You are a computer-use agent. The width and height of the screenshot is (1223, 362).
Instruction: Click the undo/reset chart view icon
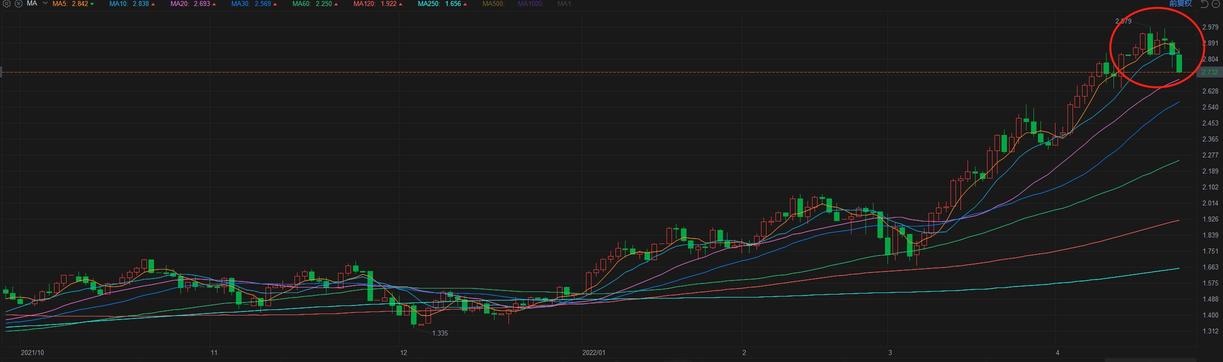1205,4
